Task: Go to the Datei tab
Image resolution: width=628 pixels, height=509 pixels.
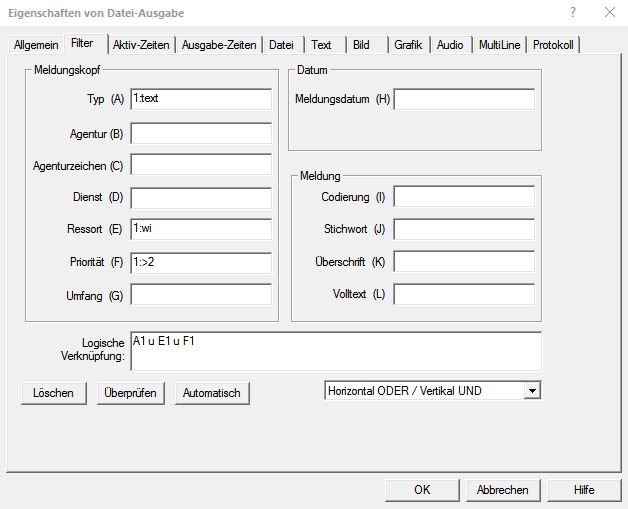Action: click(x=282, y=45)
